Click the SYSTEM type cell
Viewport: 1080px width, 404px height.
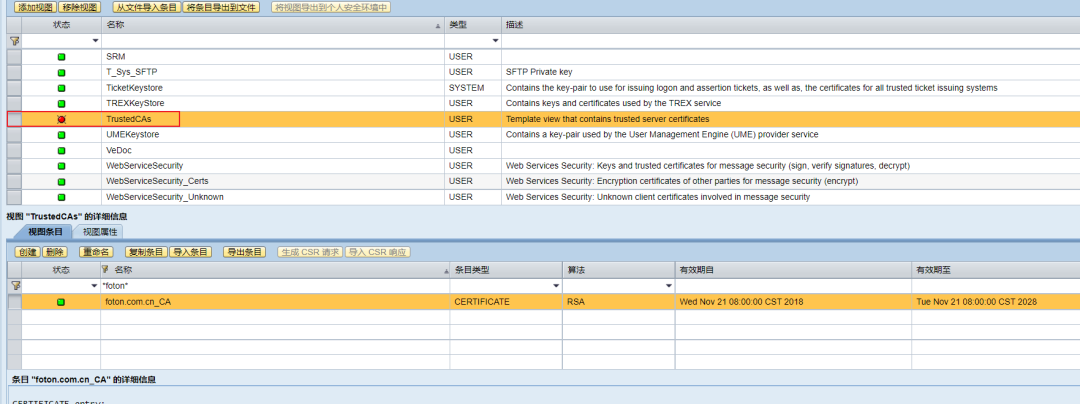point(466,88)
